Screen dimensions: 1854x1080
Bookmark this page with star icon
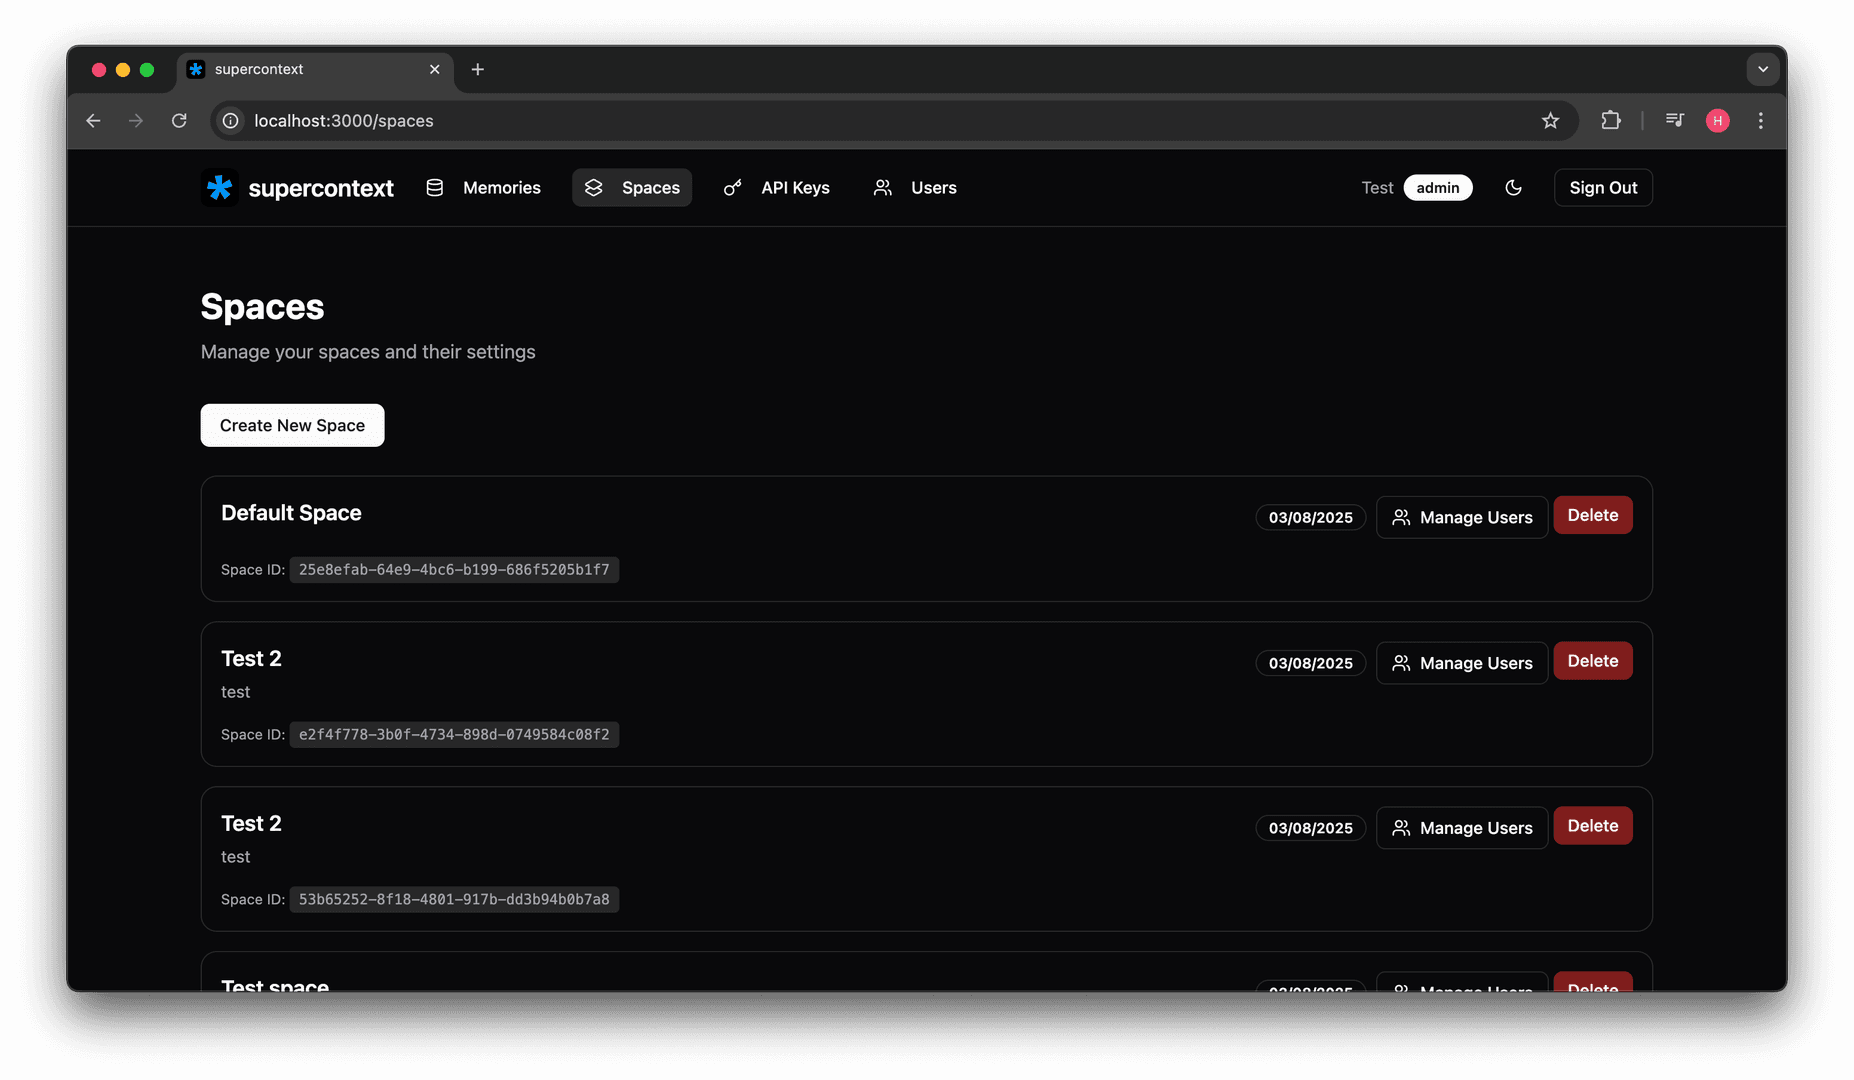click(x=1550, y=121)
